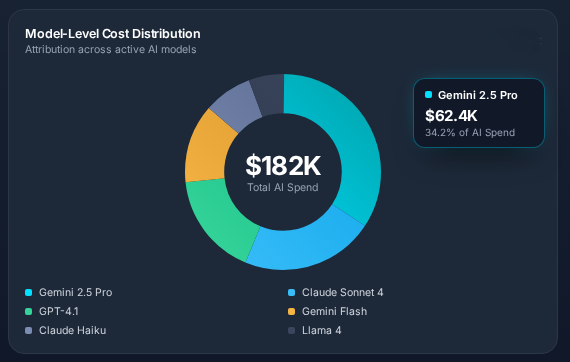
Task: Click the $182K total in the donut center
Action: 283,166
